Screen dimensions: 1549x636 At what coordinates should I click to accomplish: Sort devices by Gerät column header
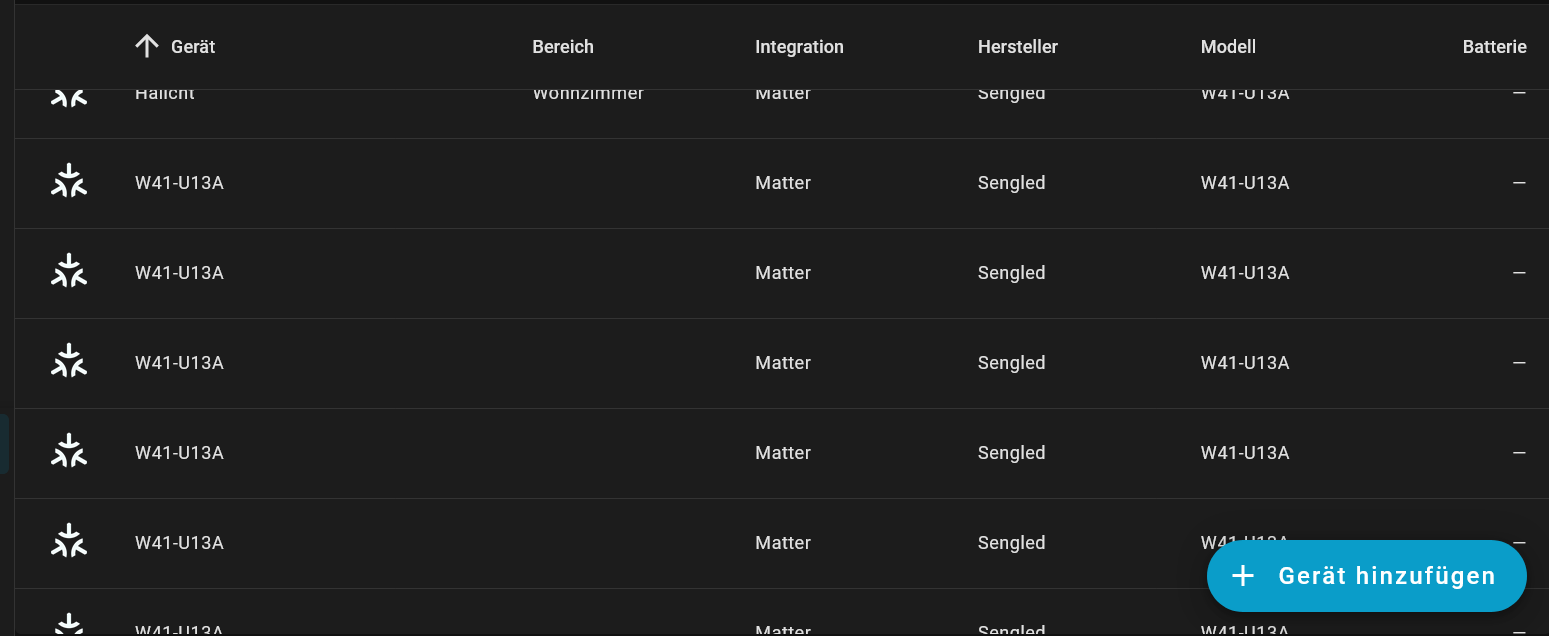click(193, 47)
